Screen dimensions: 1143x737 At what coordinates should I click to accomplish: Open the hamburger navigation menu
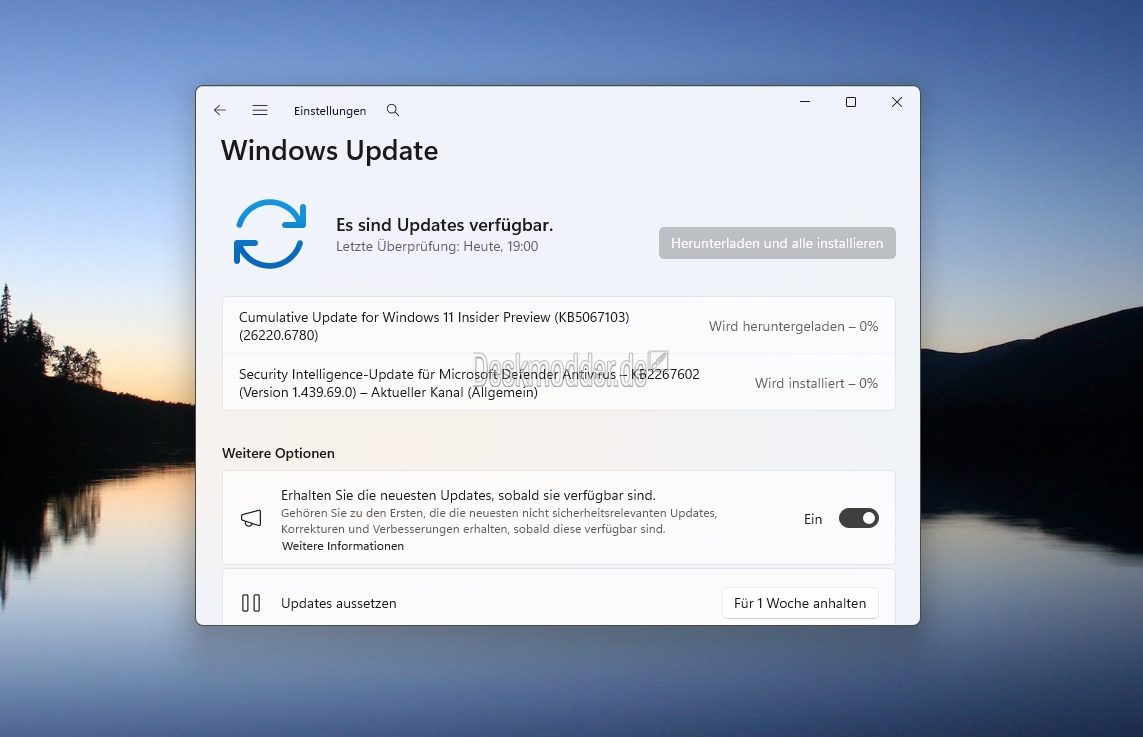(260, 110)
